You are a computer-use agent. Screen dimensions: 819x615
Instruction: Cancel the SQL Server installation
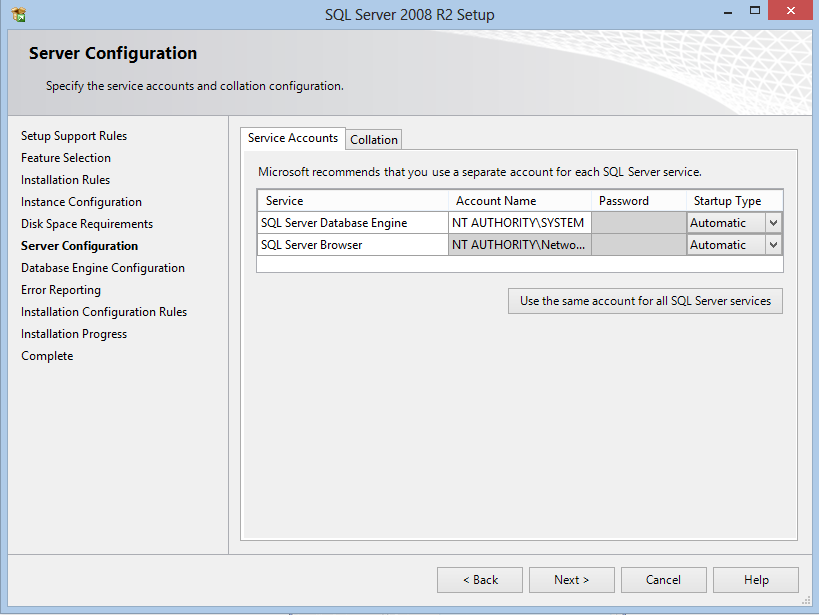coord(663,580)
